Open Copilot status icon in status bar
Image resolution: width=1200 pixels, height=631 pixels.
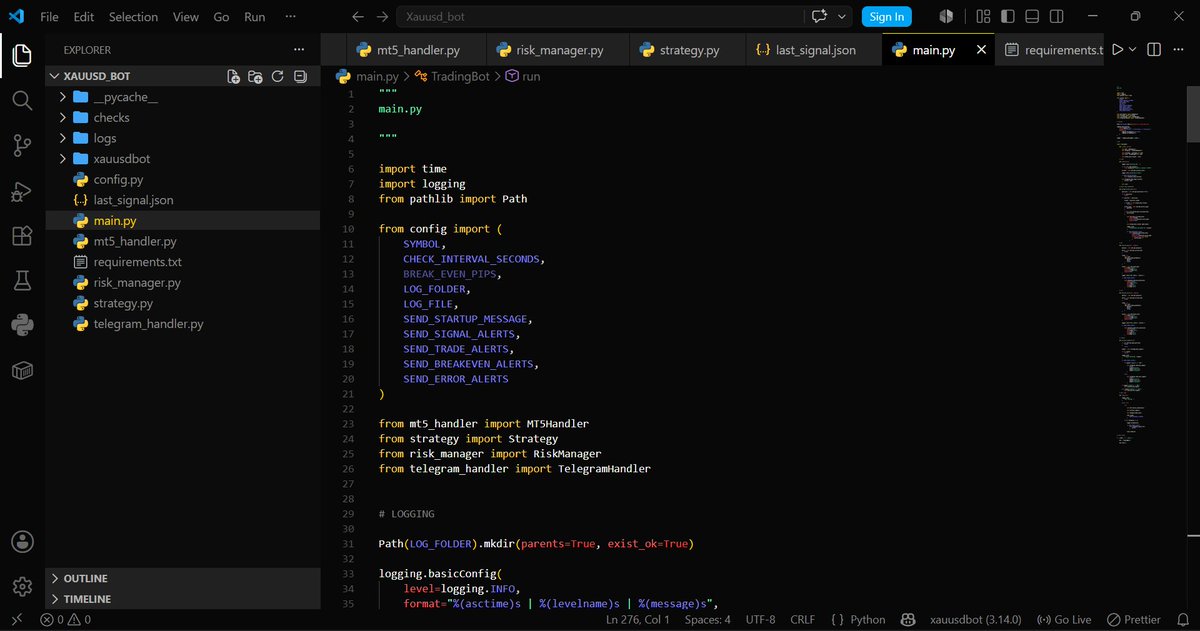tap(909, 619)
